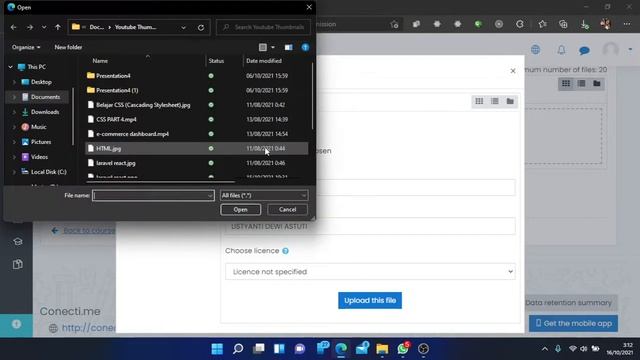Click the Cancel button in dialog
The width and height of the screenshot is (640, 360).
287,209
